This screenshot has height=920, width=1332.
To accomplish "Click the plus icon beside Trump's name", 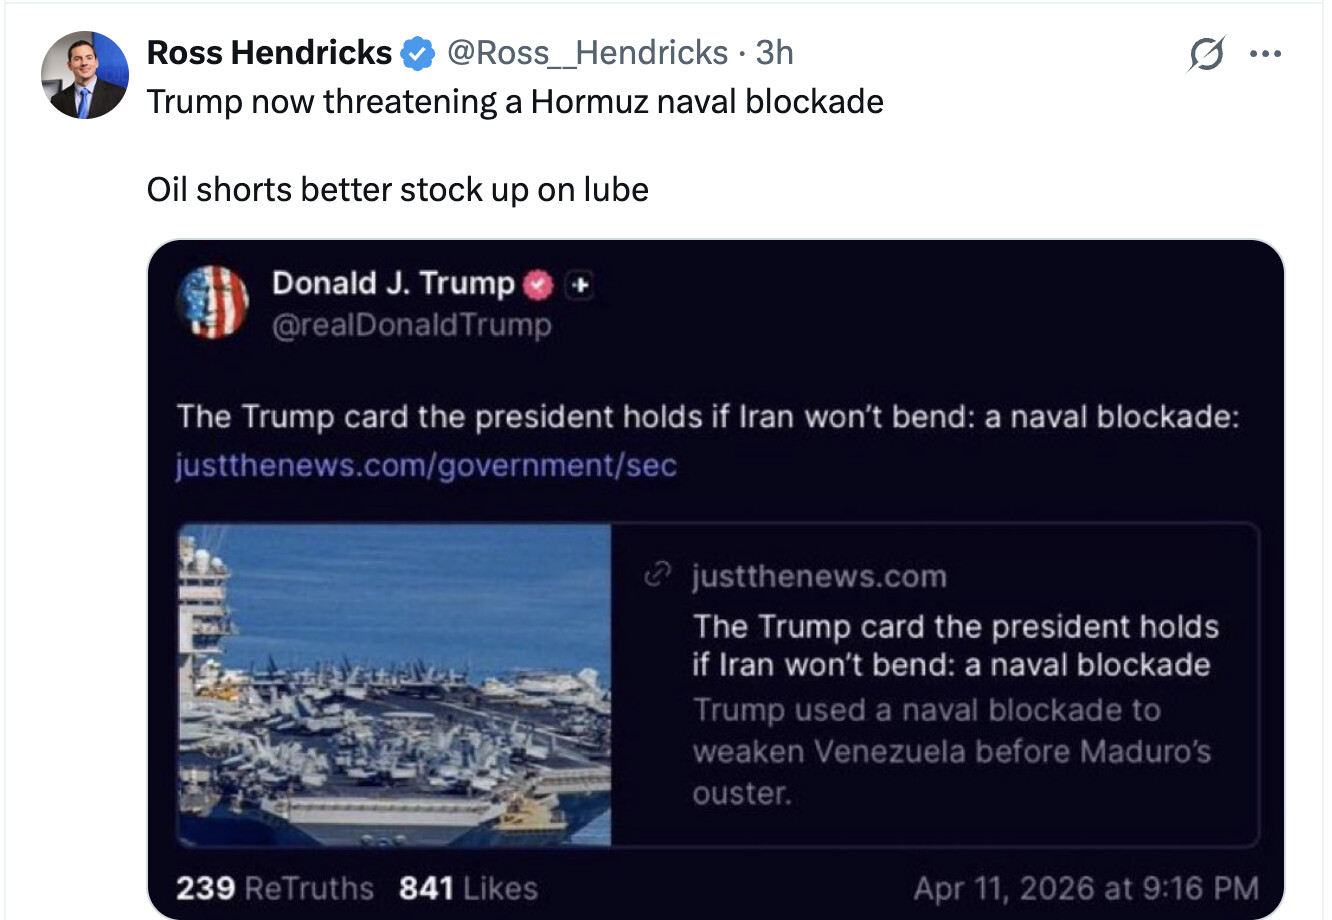I will click(x=581, y=286).
